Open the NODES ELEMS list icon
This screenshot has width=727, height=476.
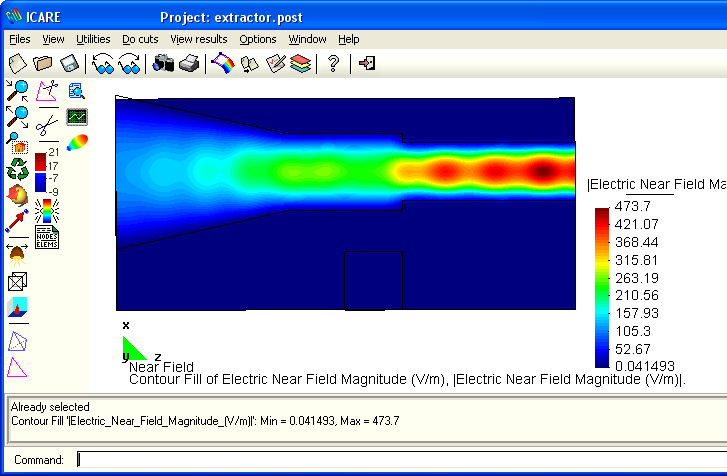coord(47,237)
